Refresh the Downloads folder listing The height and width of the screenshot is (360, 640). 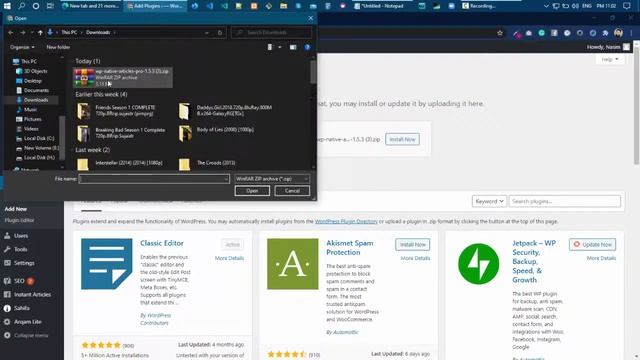point(220,32)
